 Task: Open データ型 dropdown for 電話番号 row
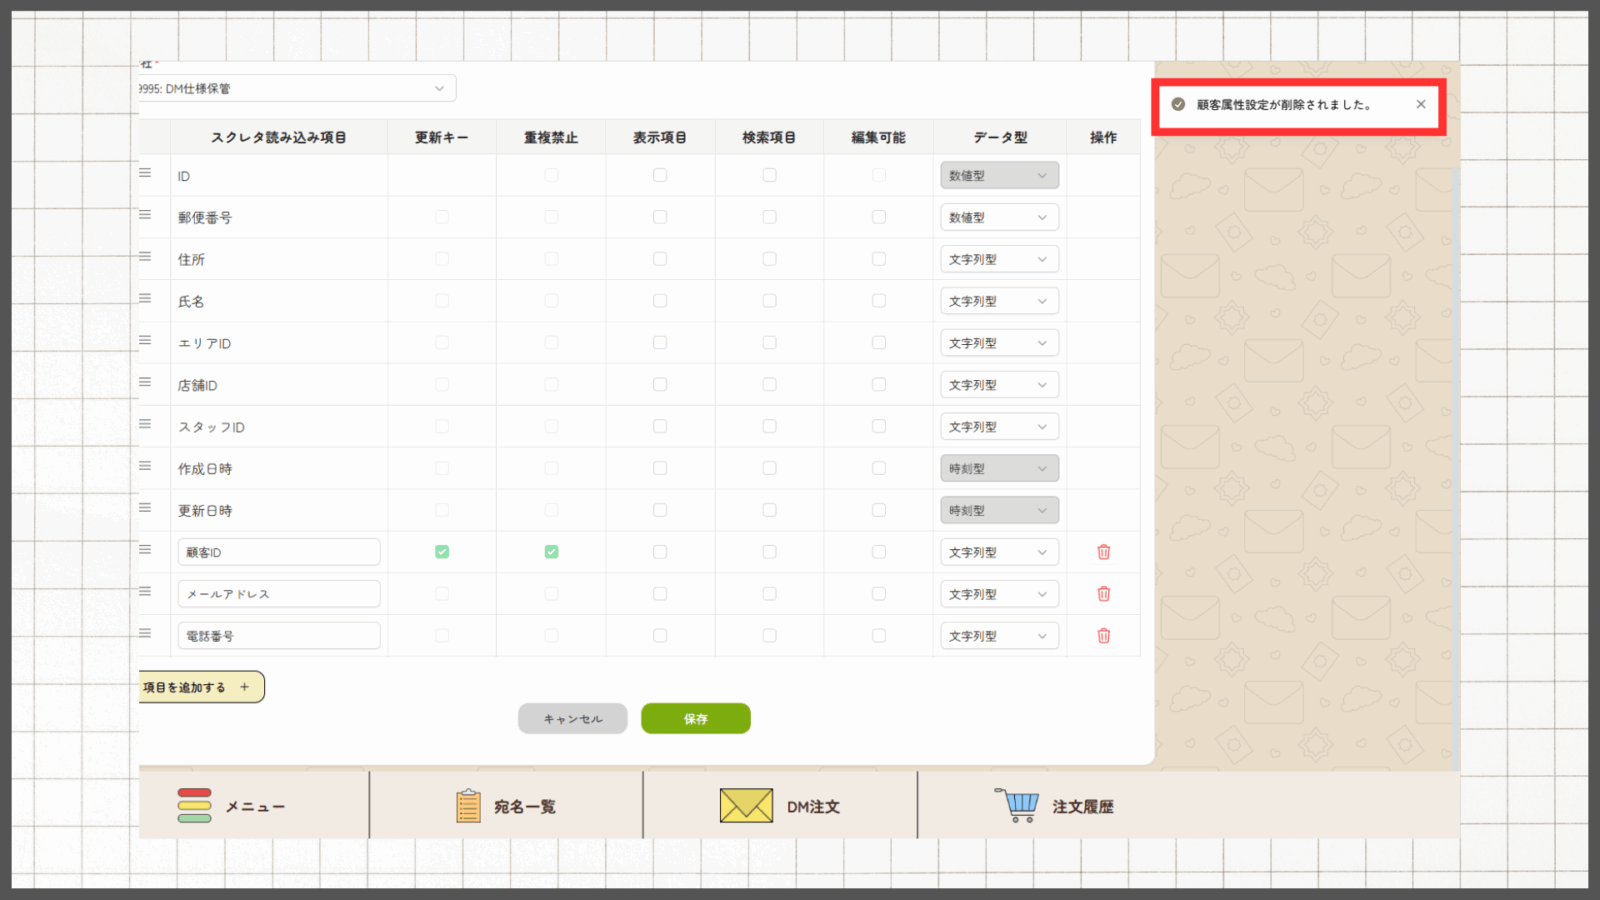pyautogui.click(x=998, y=636)
